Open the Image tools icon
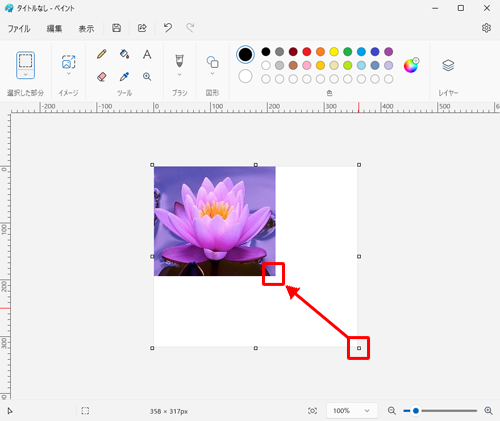 coord(69,62)
